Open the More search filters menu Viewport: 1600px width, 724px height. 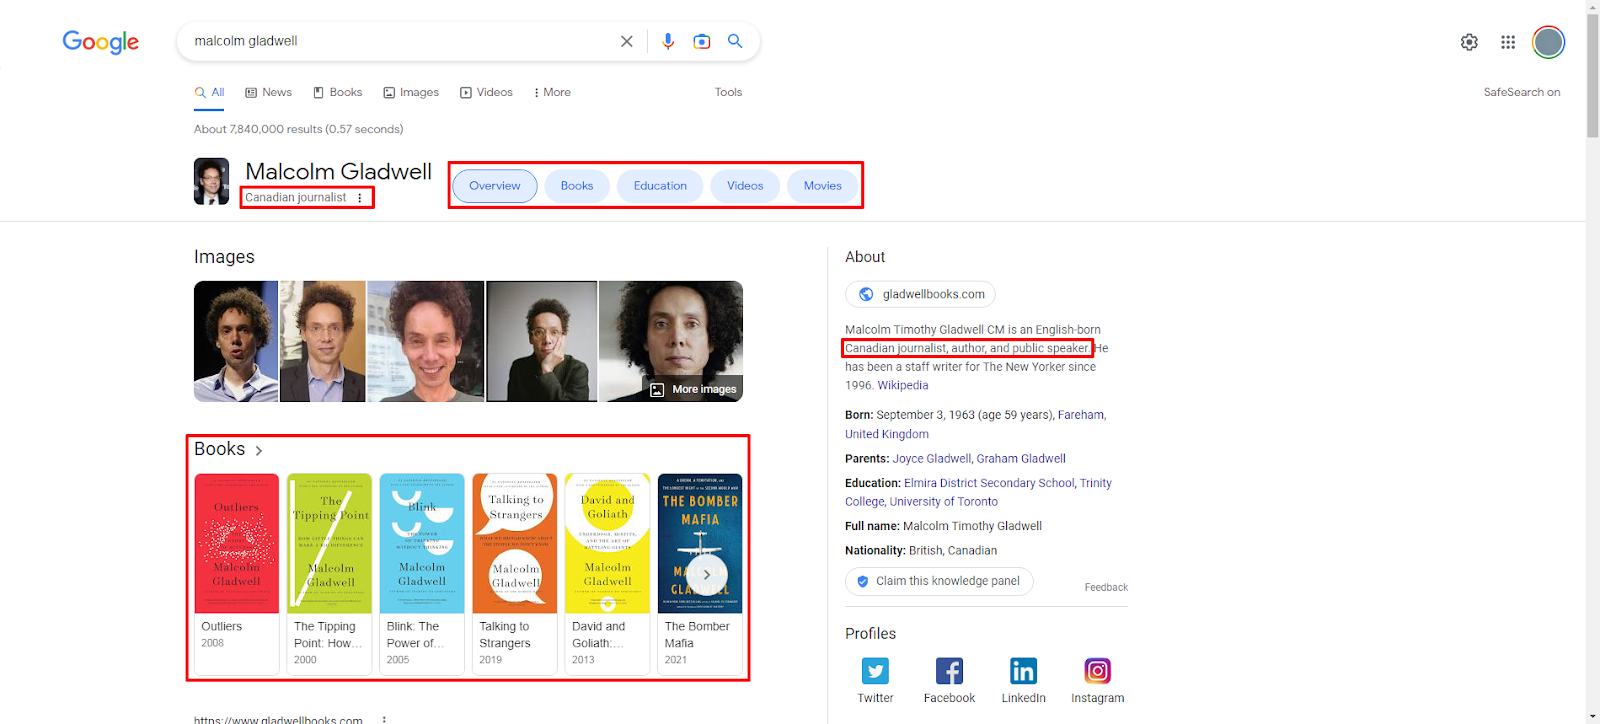click(x=552, y=92)
